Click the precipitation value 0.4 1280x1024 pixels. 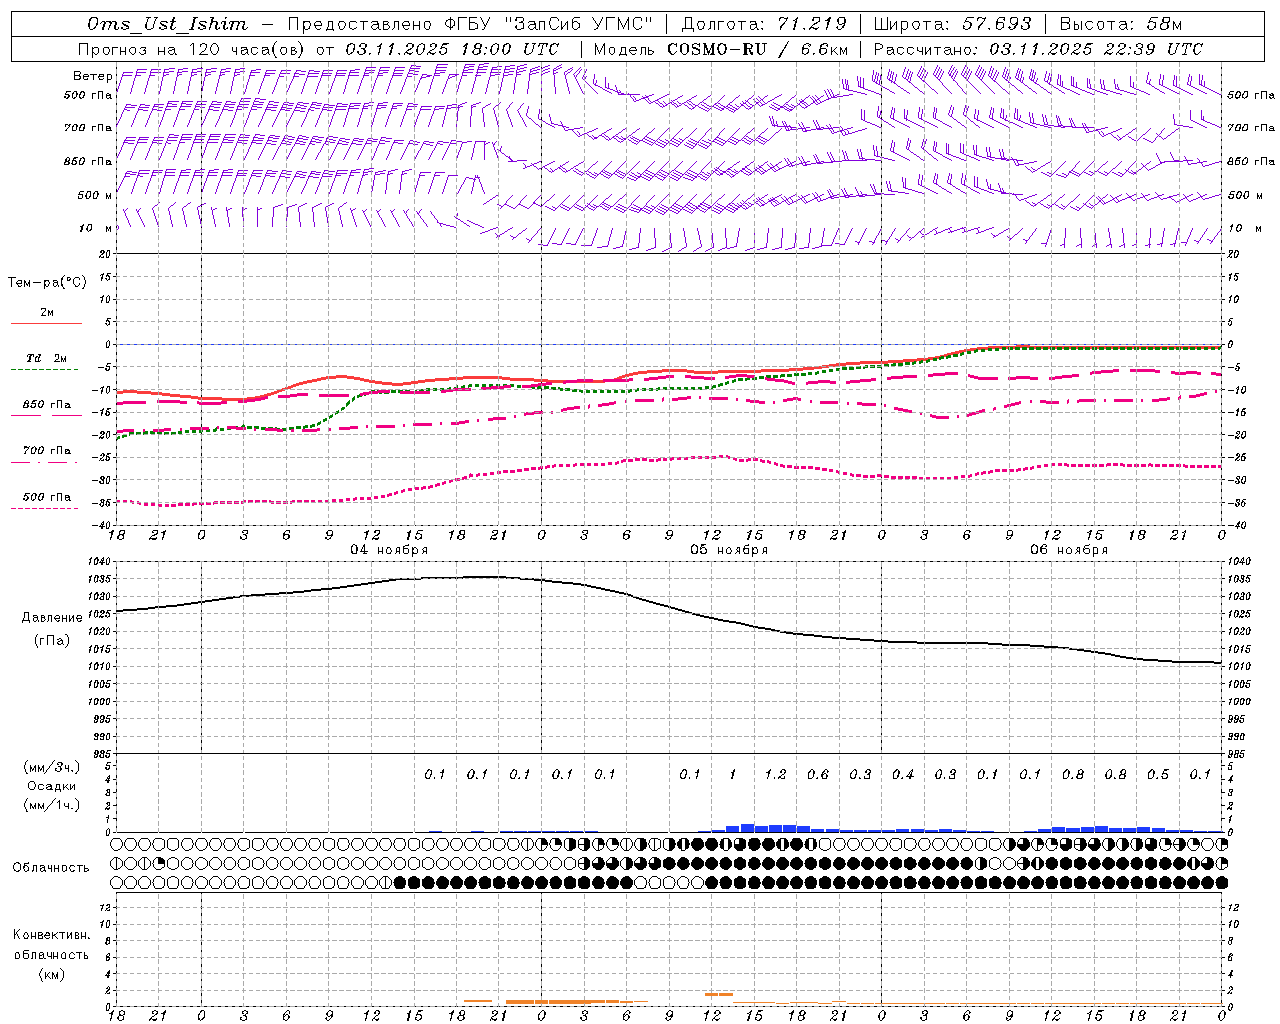903,774
